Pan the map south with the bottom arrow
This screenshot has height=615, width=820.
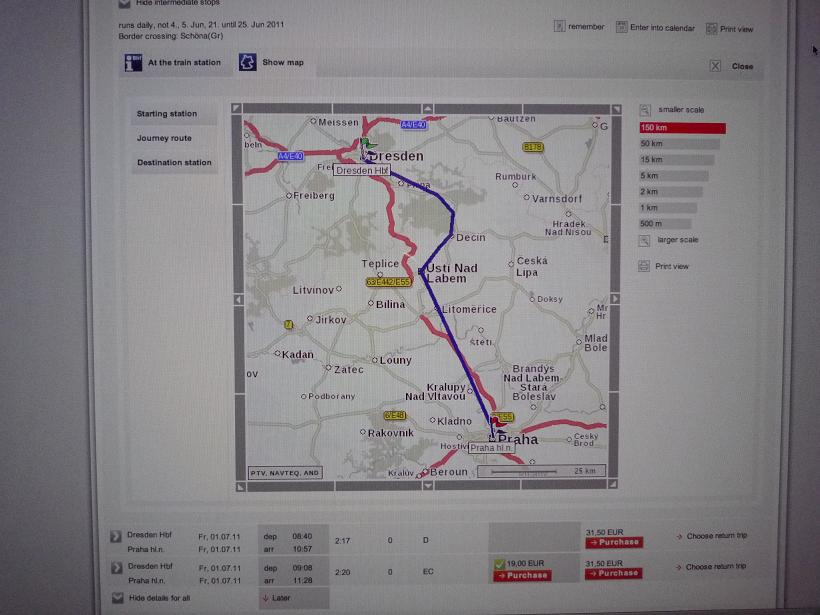tap(428, 486)
